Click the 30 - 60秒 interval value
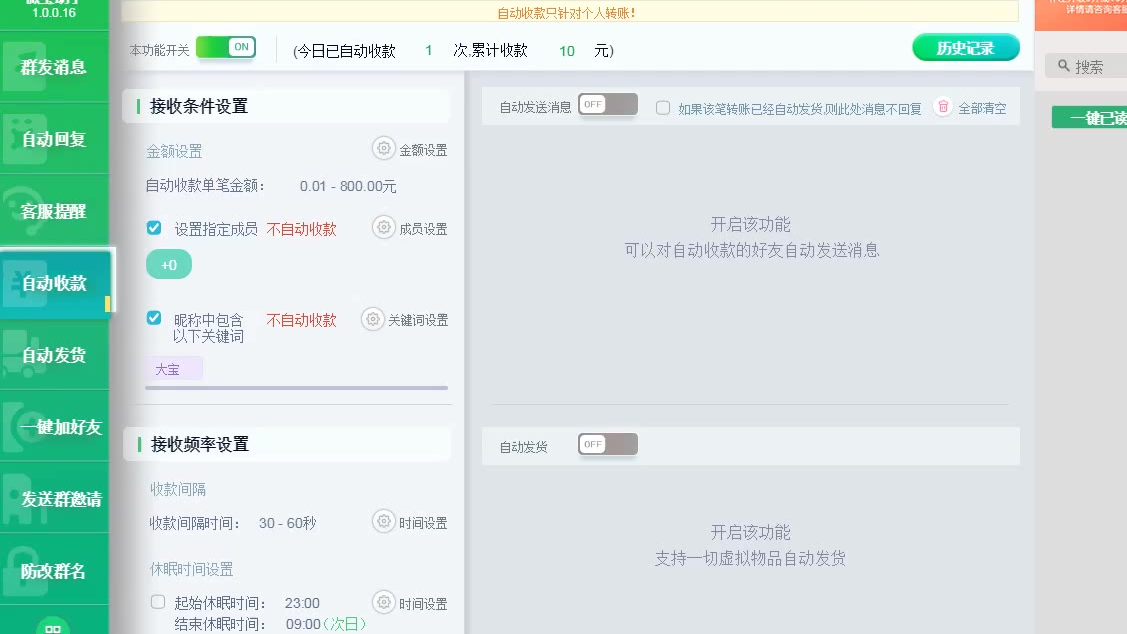The image size is (1127, 634). point(288,523)
